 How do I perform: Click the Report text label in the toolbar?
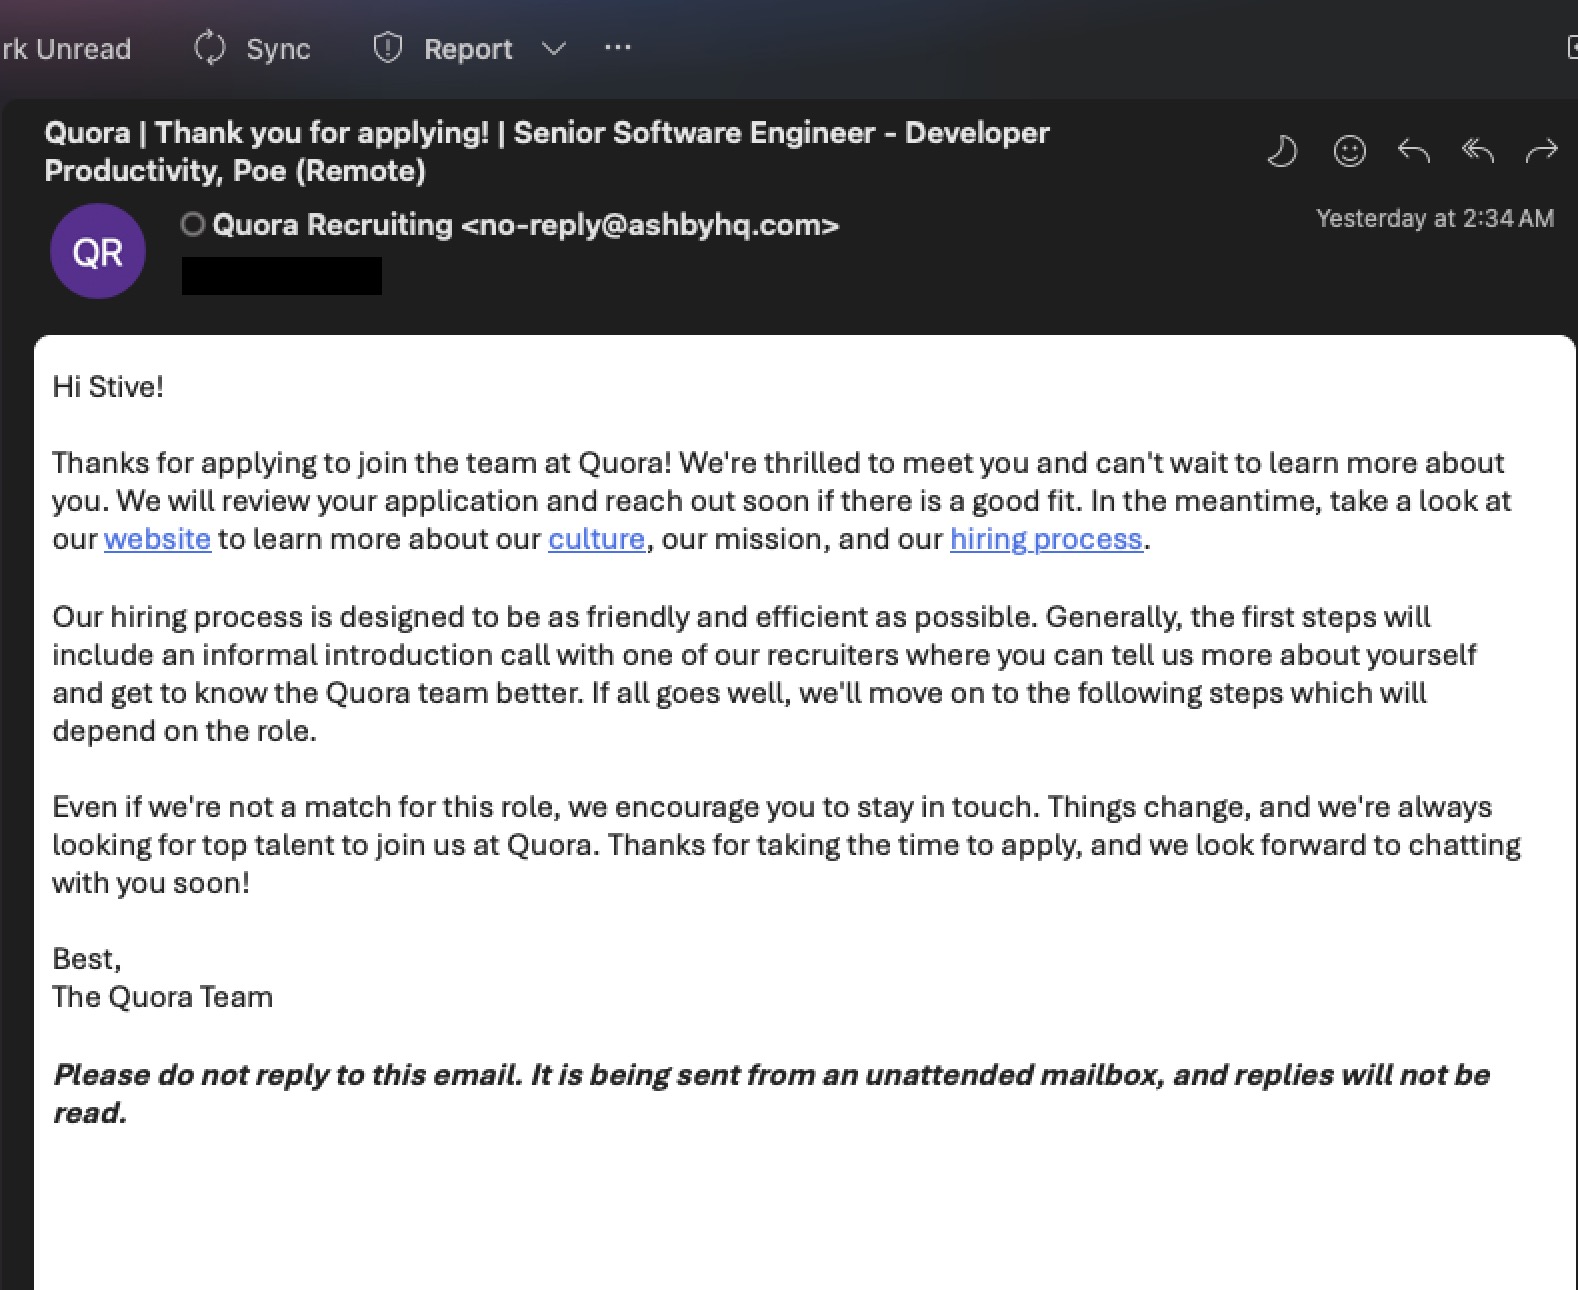(x=467, y=49)
